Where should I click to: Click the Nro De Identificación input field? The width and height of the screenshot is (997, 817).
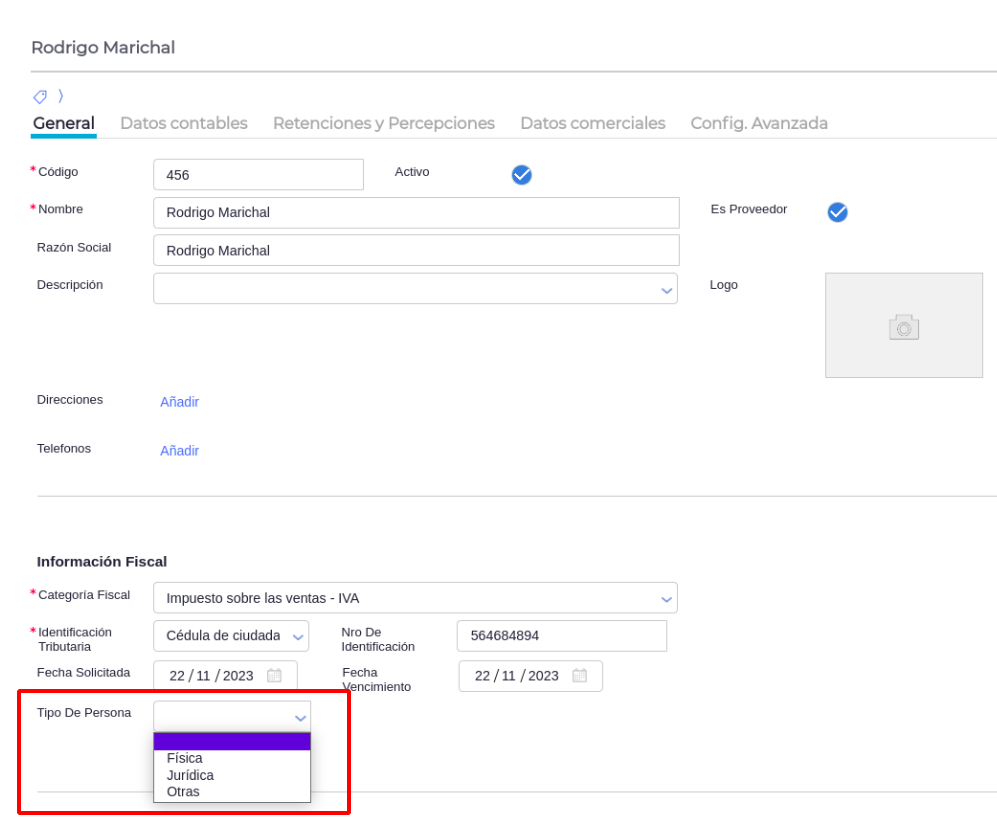click(x=561, y=636)
